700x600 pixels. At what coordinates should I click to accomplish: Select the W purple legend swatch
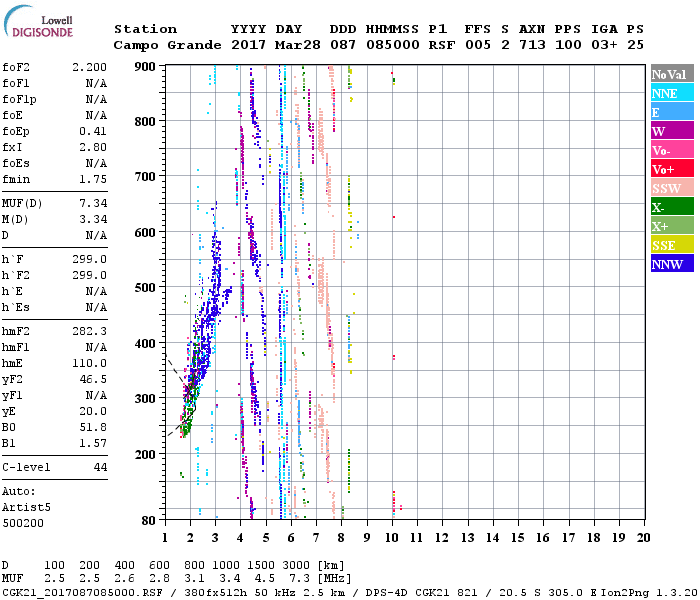coord(672,131)
